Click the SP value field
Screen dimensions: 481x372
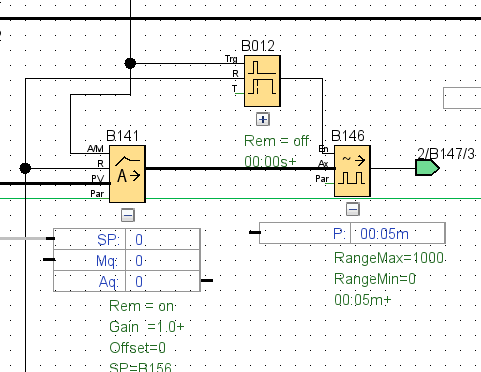[x=163, y=239]
